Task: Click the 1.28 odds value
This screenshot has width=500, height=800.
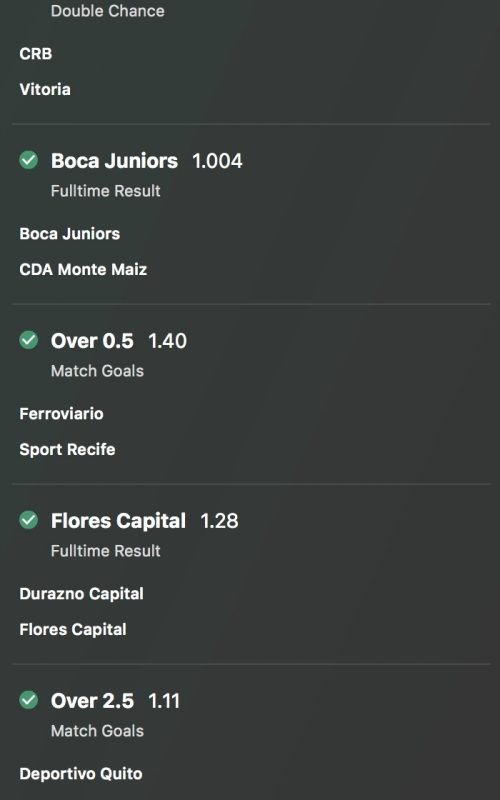Action: pos(219,521)
